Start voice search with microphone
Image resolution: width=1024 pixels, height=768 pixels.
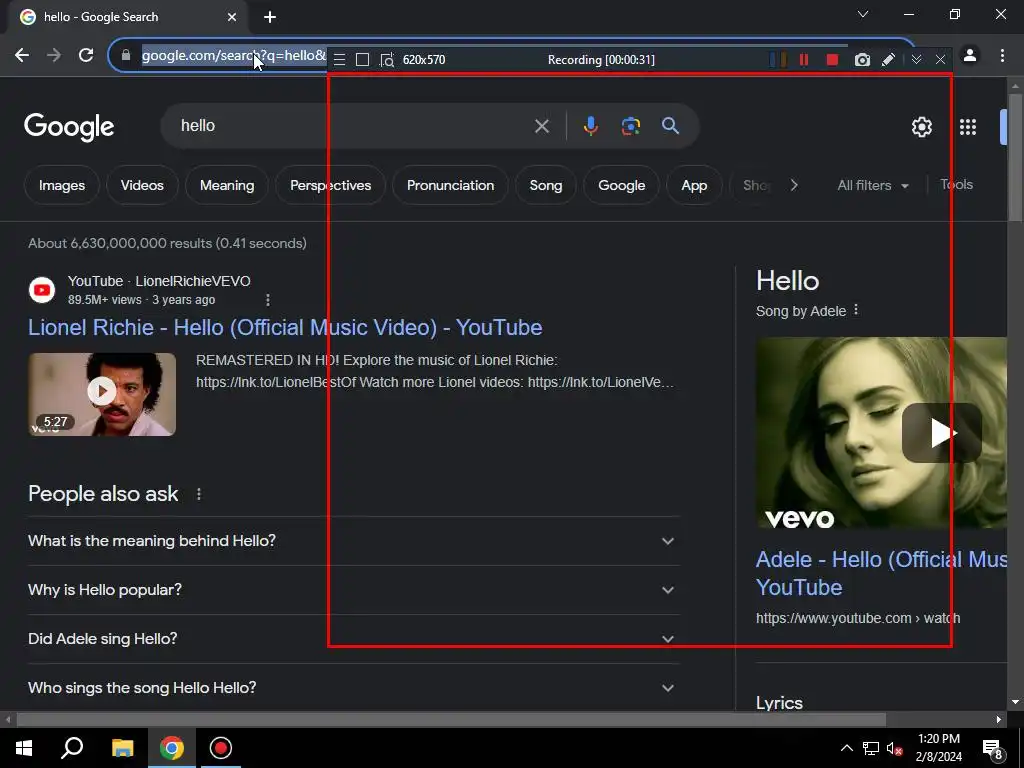[590, 126]
